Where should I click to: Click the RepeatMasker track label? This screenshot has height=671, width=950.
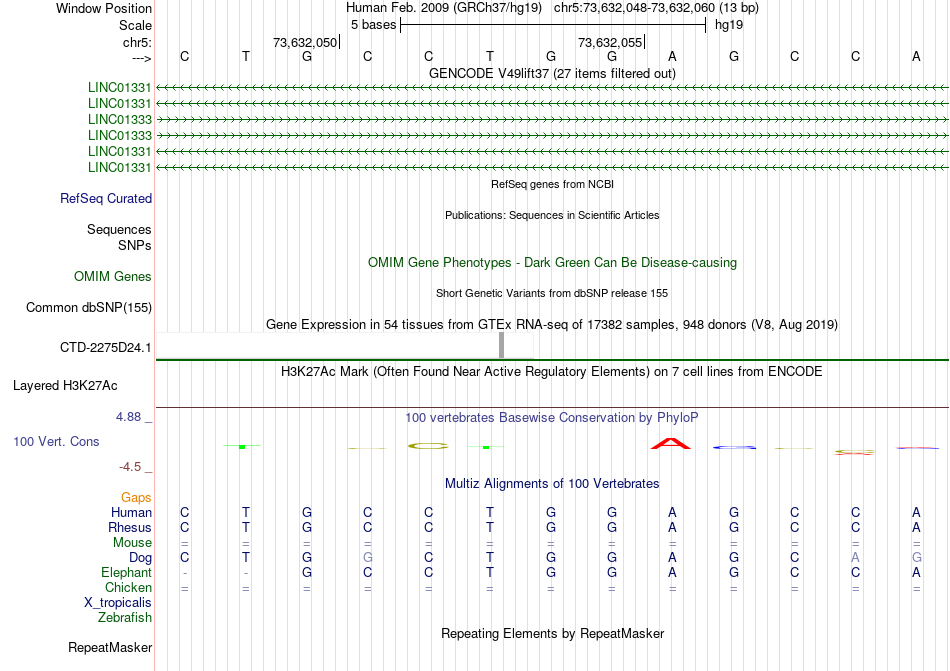(x=110, y=647)
